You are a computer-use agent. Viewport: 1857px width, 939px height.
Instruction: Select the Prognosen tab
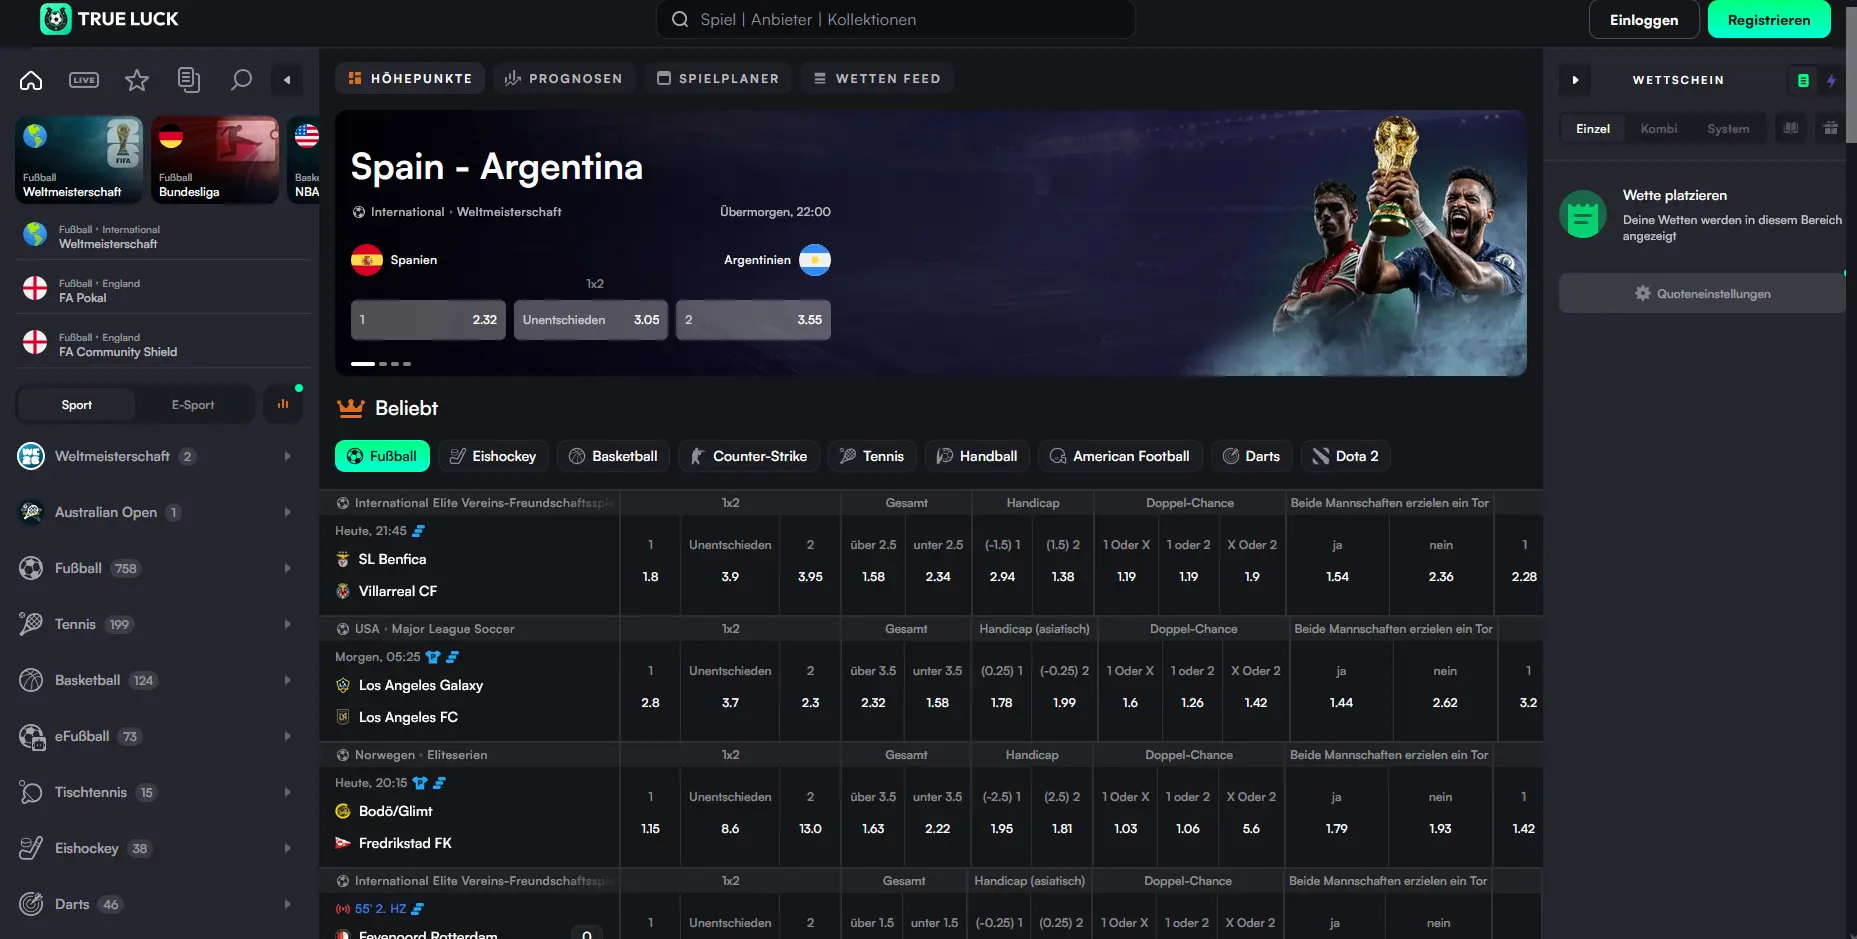[x=564, y=78]
